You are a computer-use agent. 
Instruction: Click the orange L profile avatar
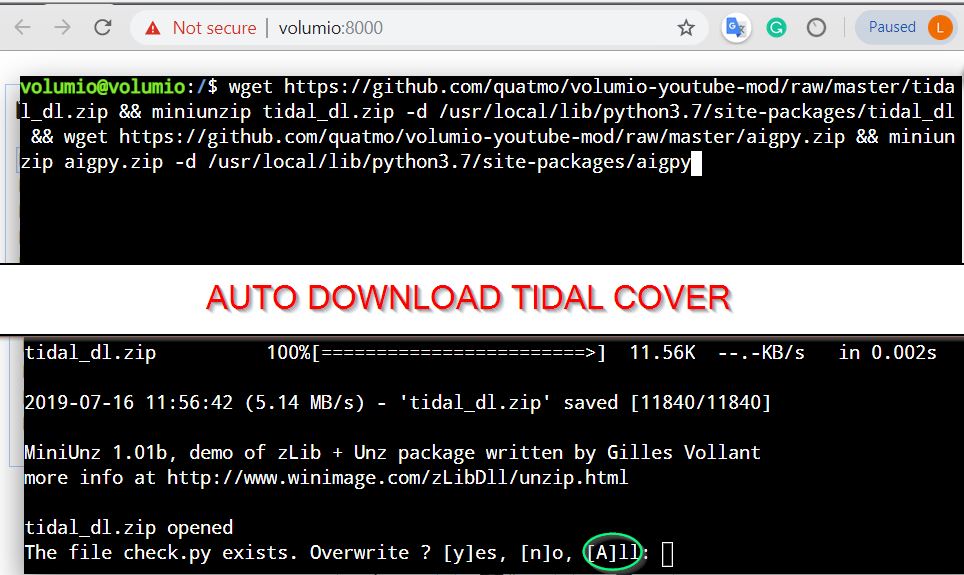(x=940, y=28)
